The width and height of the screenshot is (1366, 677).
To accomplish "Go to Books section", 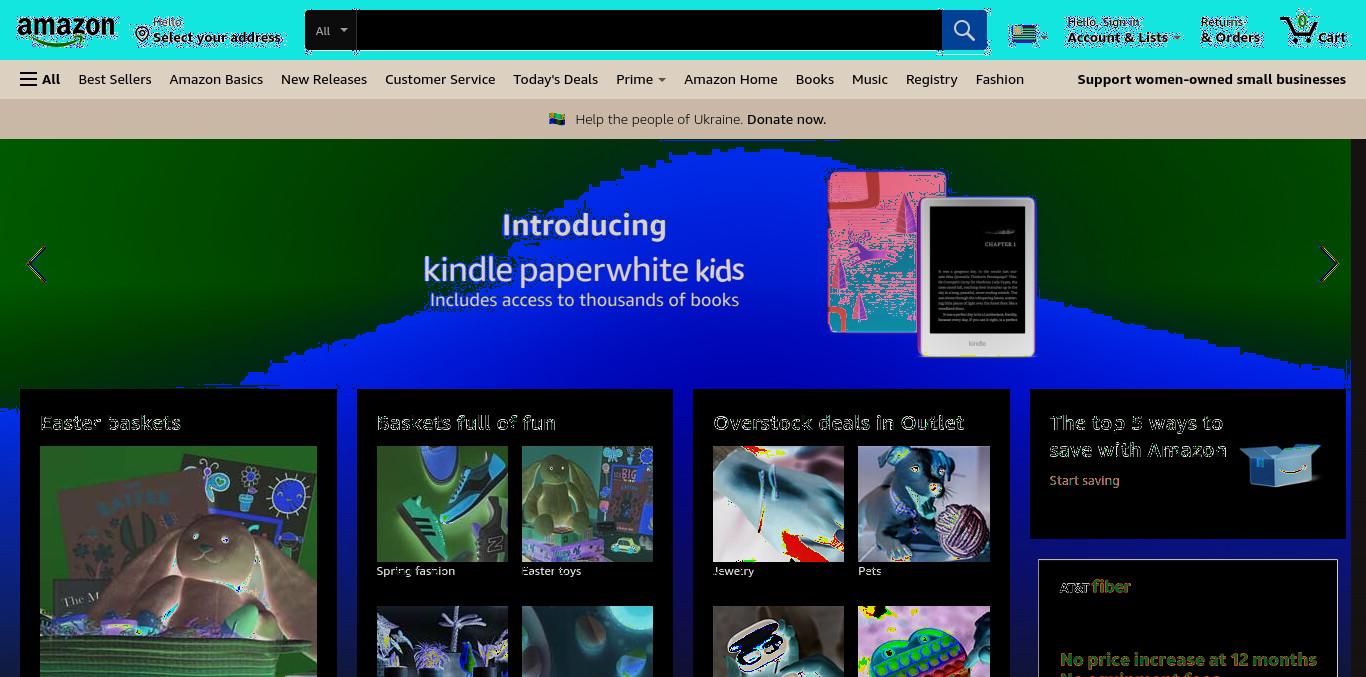I will [x=815, y=79].
